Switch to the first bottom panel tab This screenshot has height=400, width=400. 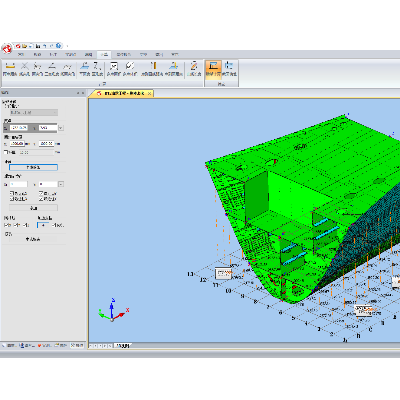tap(10, 345)
